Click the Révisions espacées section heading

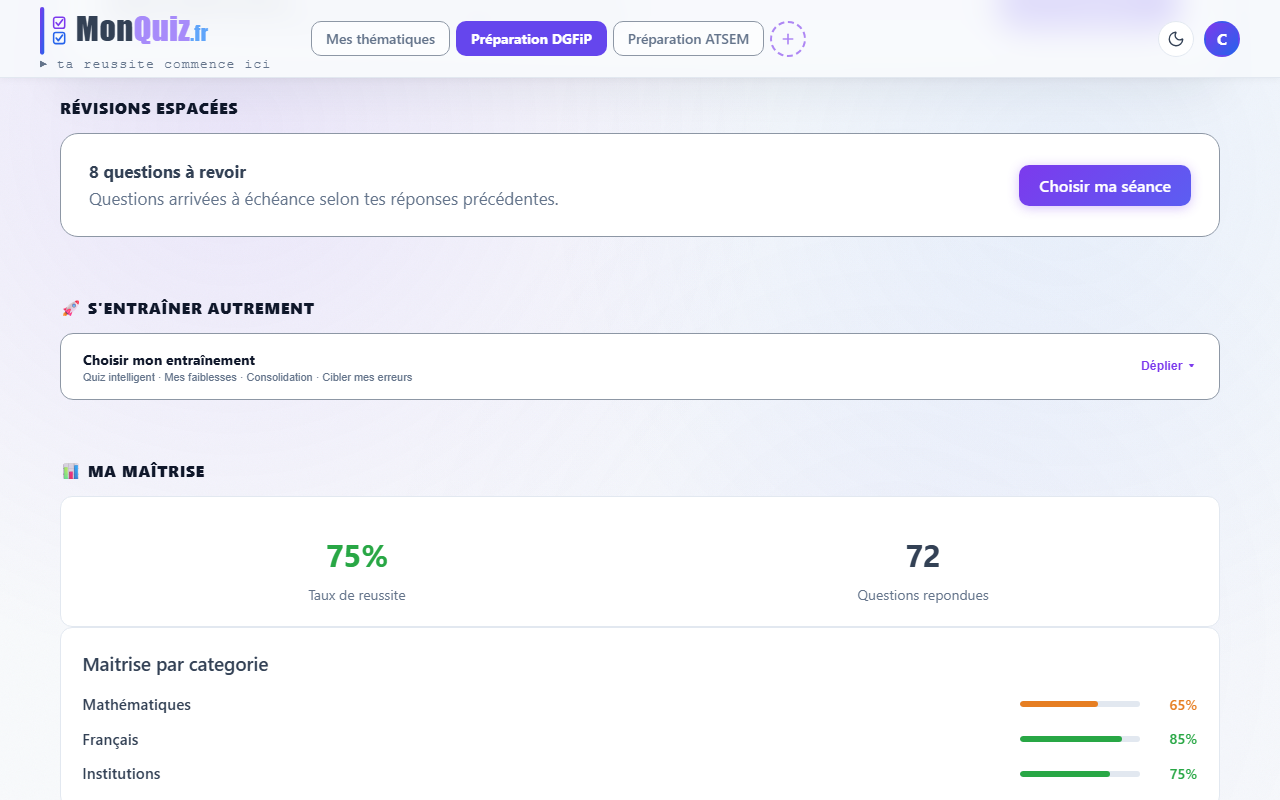tap(149, 108)
